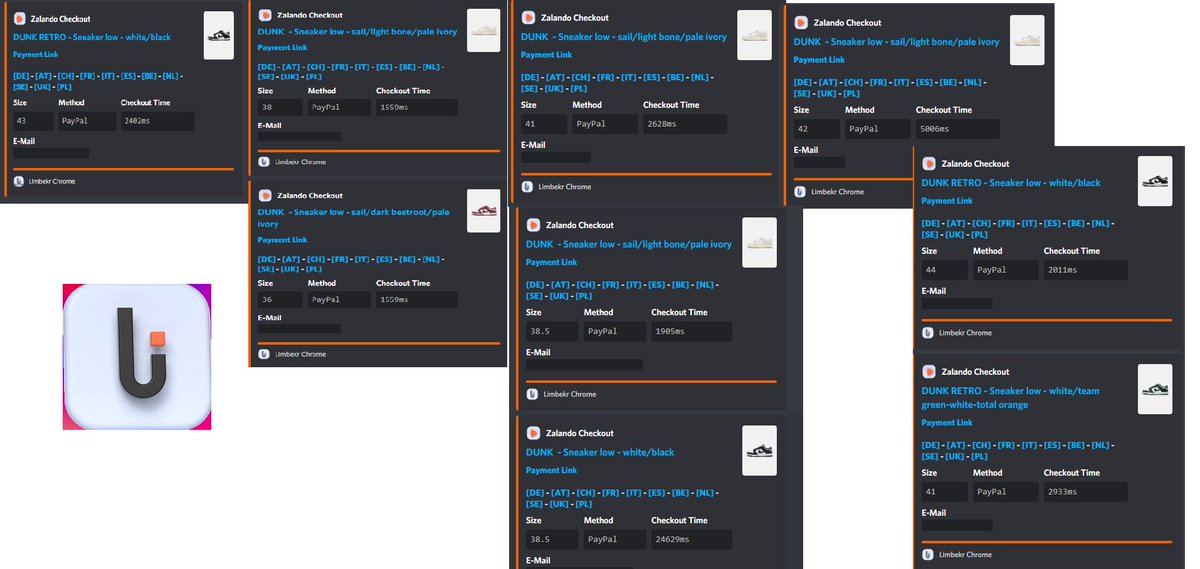This screenshot has width=1200, height=569.
Task: Click Limbekr Chrome footer icon in size 38 card
Action: point(264,161)
